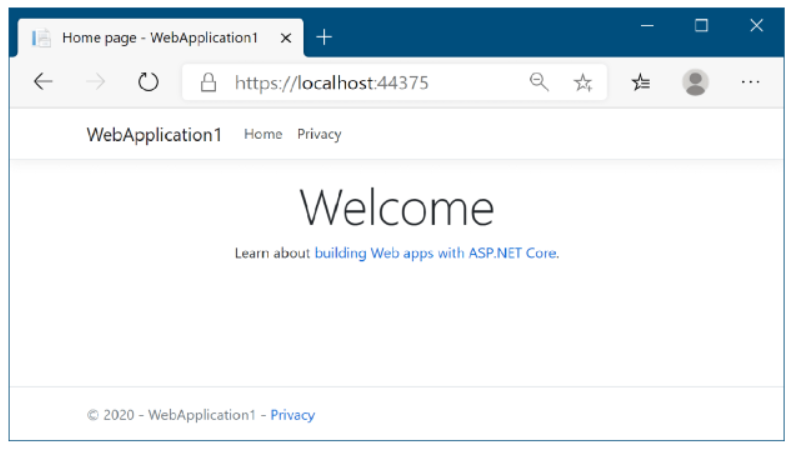This screenshot has width=794, height=449.
Task: Open the zoom magnifier in address bar
Action: 539,83
